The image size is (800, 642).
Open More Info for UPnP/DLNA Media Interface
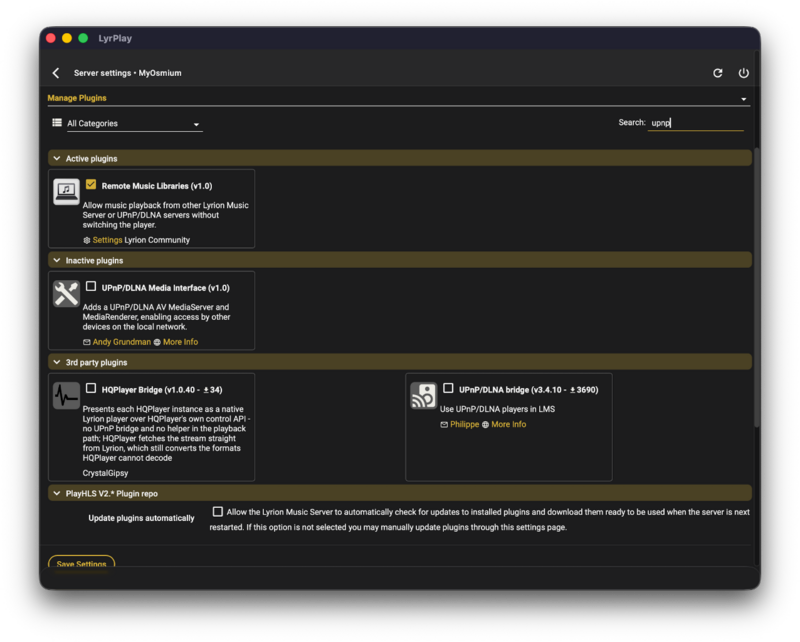coord(180,342)
